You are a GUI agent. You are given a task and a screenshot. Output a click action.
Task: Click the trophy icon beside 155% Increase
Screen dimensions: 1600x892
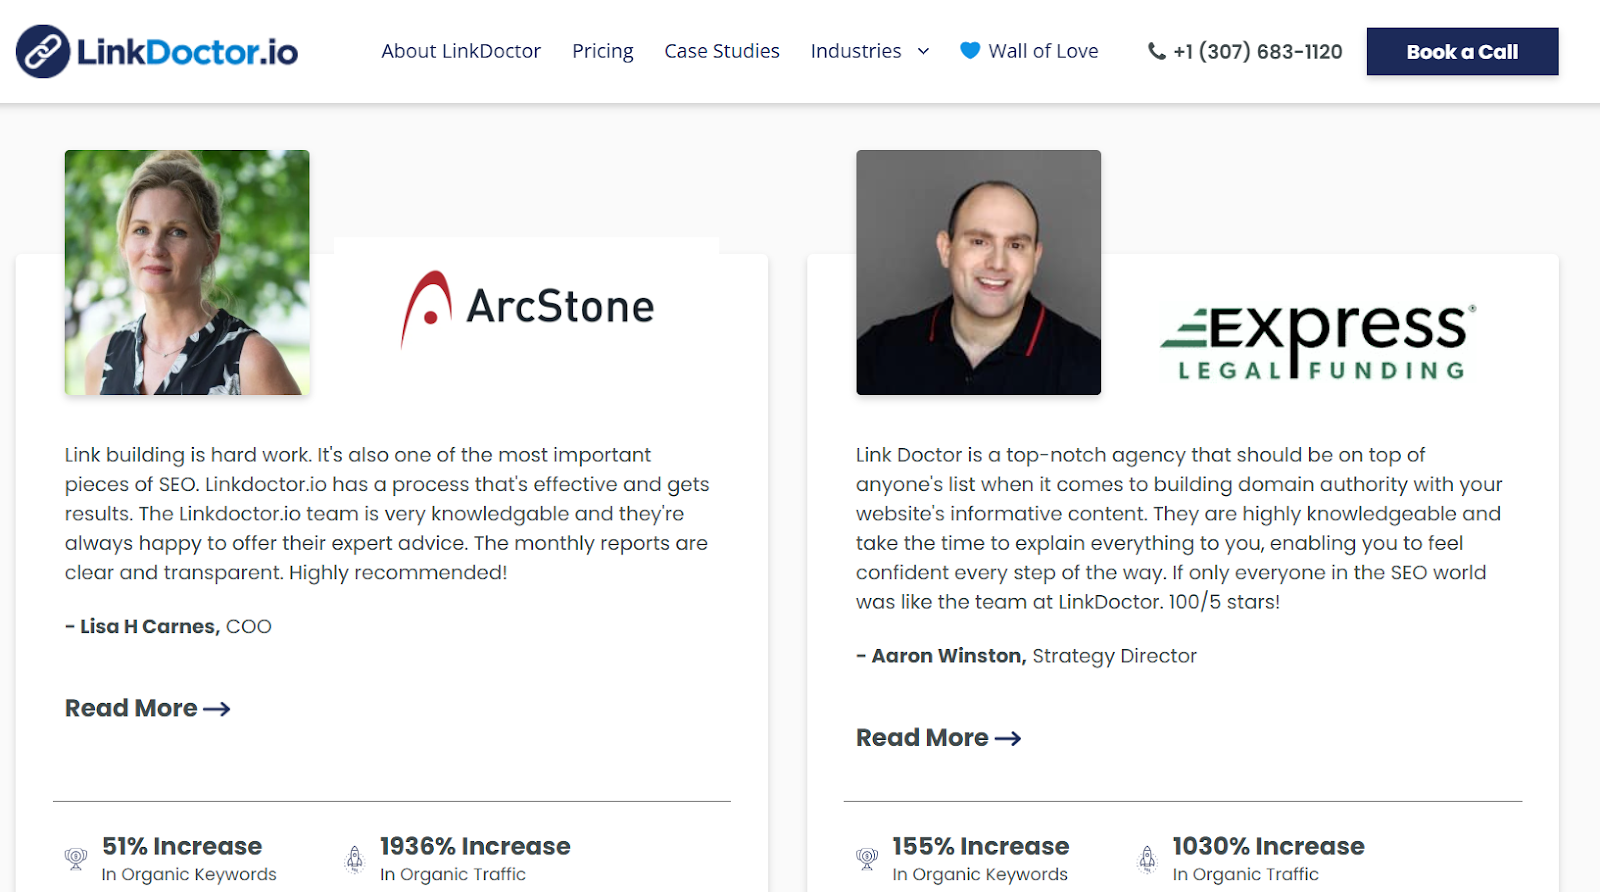click(x=867, y=858)
